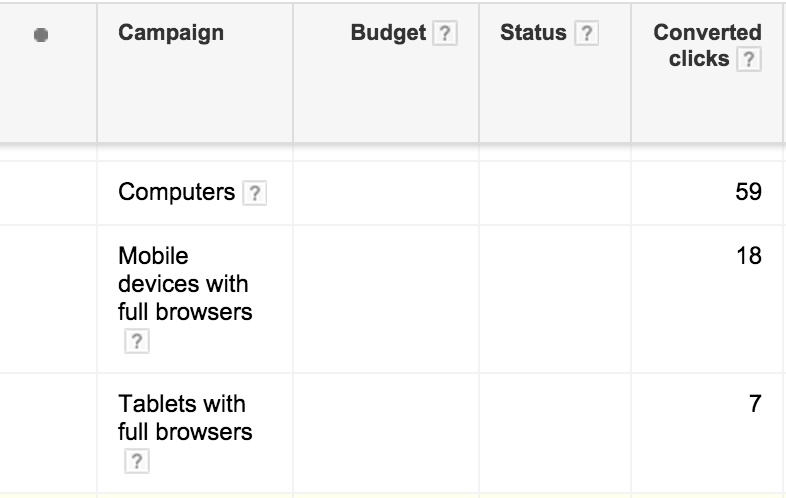Select the Mobile devices with full browsers label
Image resolution: width=786 pixels, height=498 pixels.
coord(185,284)
